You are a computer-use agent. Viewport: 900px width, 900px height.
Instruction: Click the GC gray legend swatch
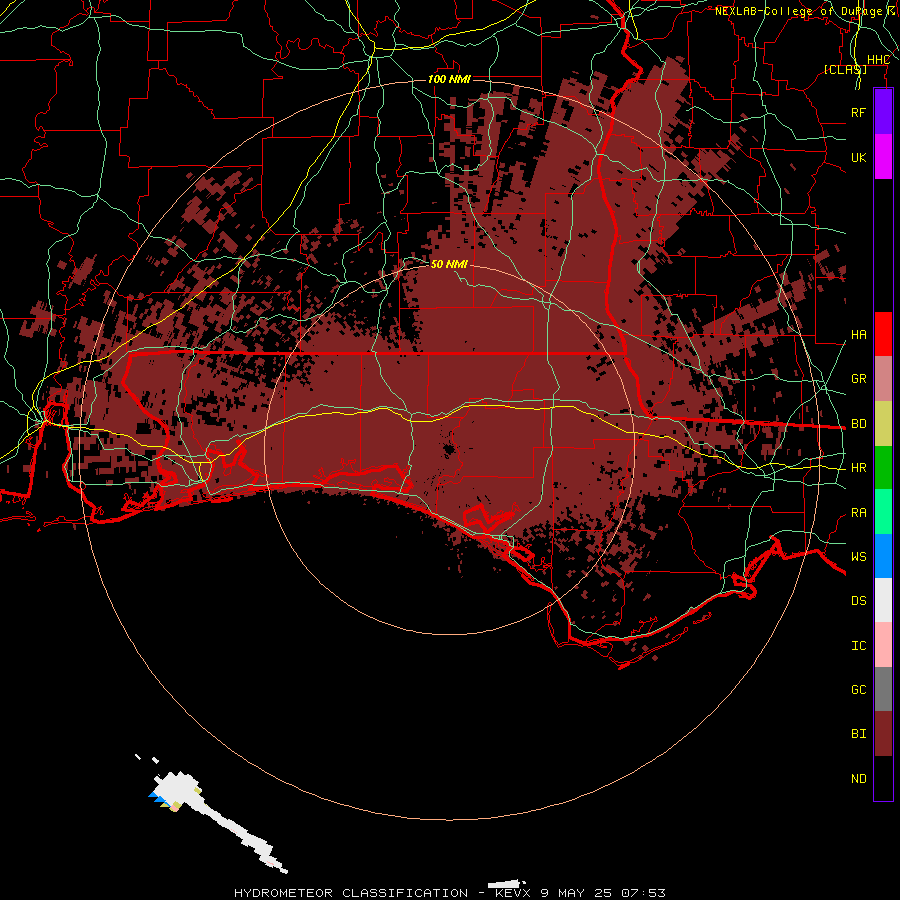click(x=883, y=689)
